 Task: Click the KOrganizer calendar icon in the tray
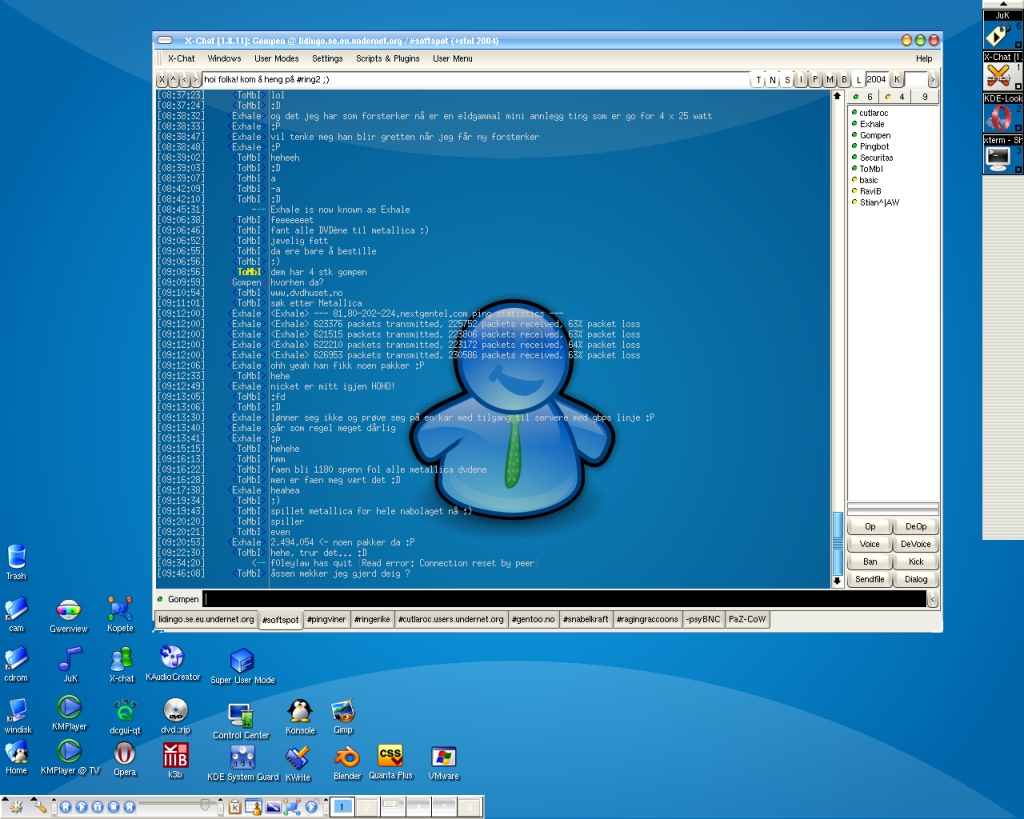tap(253, 807)
